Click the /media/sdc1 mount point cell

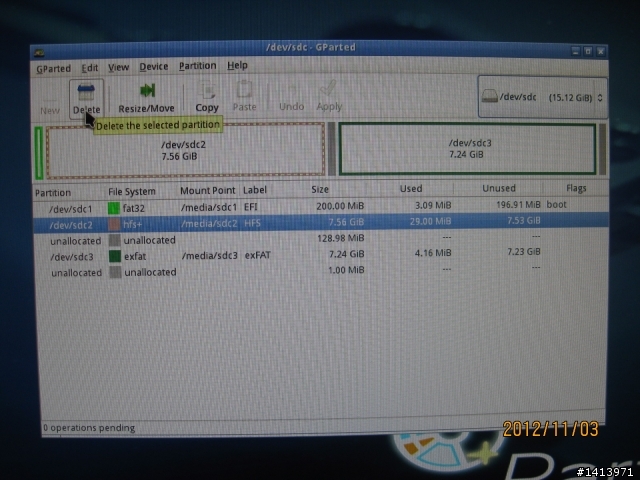pos(209,207)
